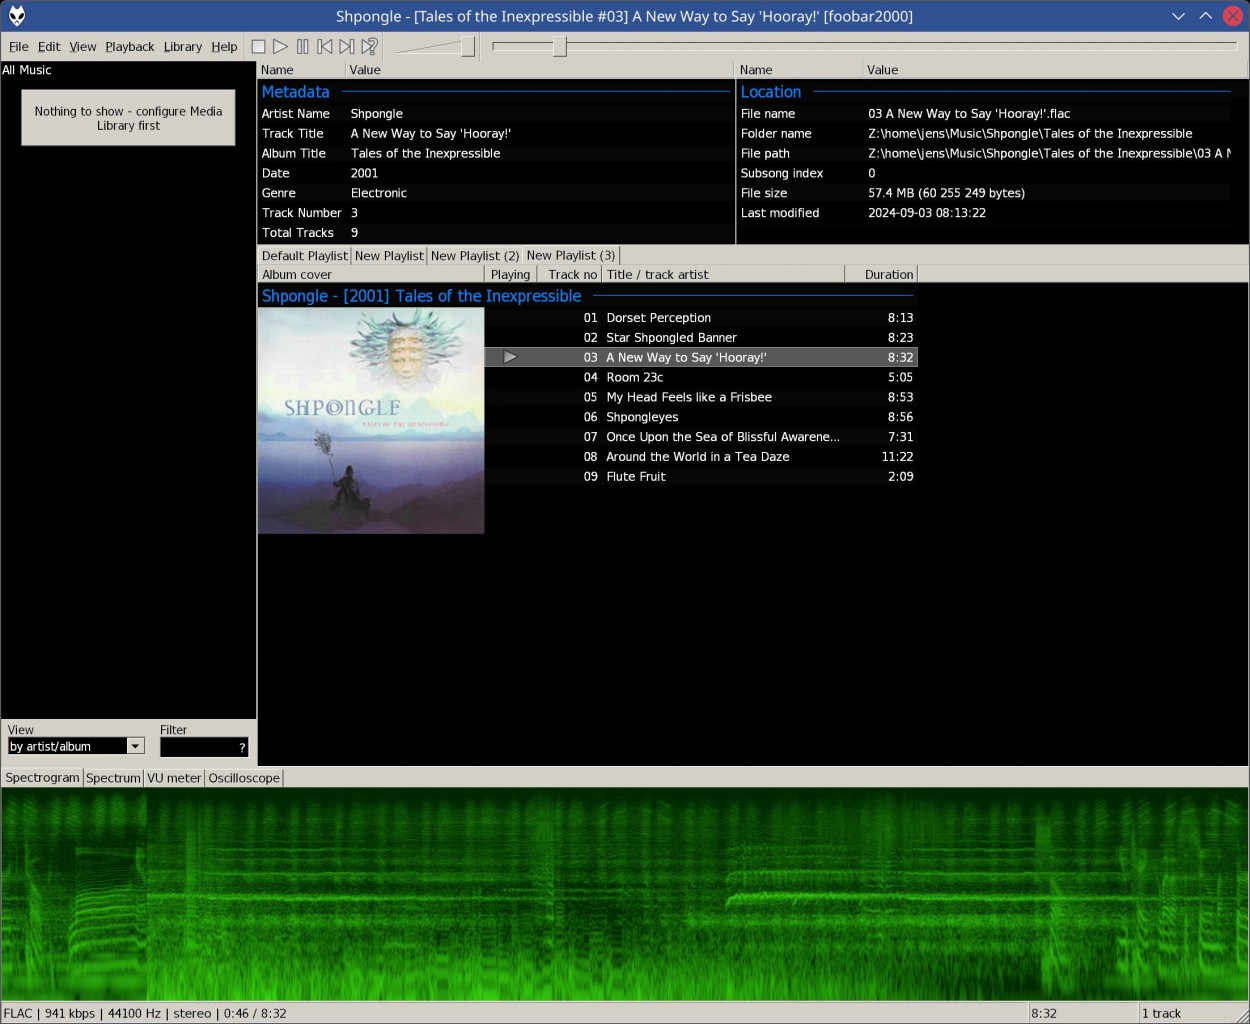Skip to the next track
The image size is (1250, 1024).
coord(346,46)
